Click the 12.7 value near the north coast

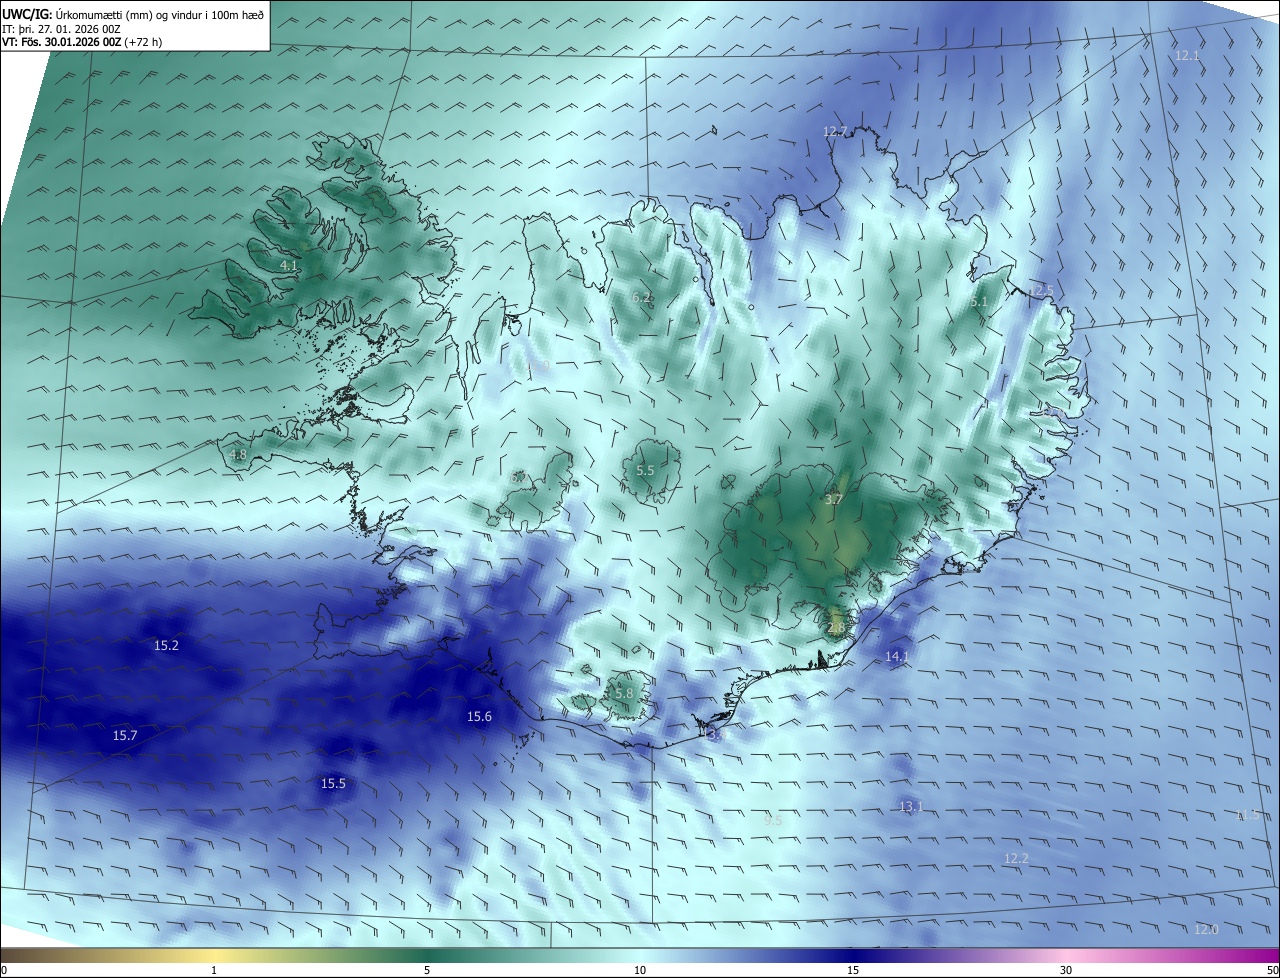(x=835, y=131)
